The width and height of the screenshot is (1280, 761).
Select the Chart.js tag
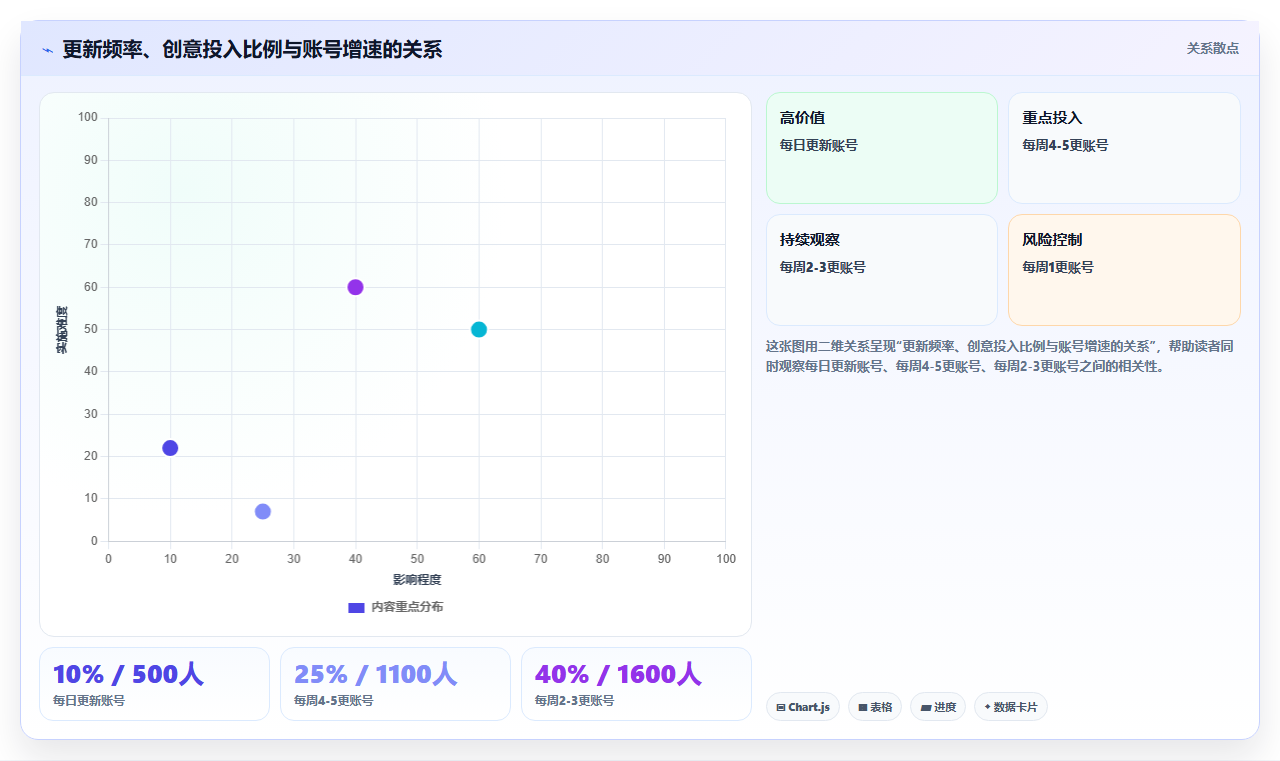tap(803, 707)
